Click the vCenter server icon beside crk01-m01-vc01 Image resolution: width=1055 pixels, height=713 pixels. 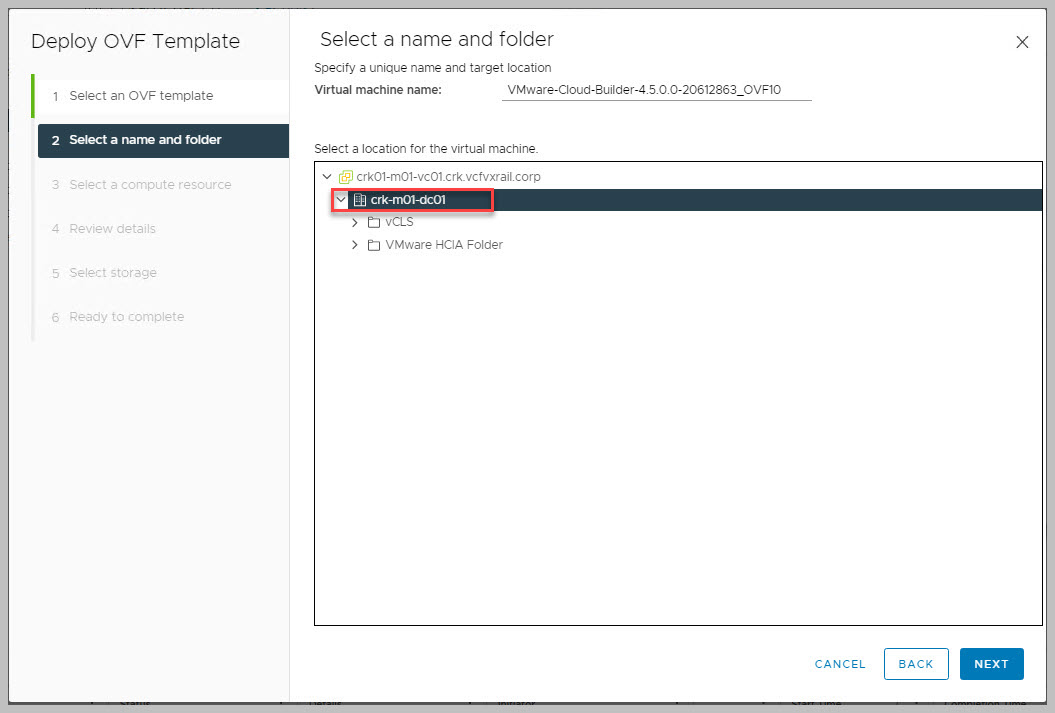click(346, 177)
